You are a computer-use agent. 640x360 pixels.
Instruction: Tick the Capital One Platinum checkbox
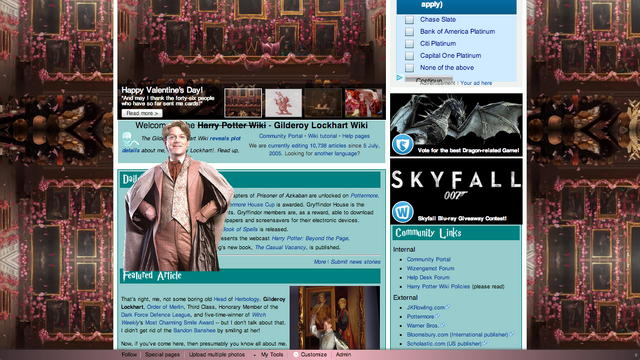[409, 56]
